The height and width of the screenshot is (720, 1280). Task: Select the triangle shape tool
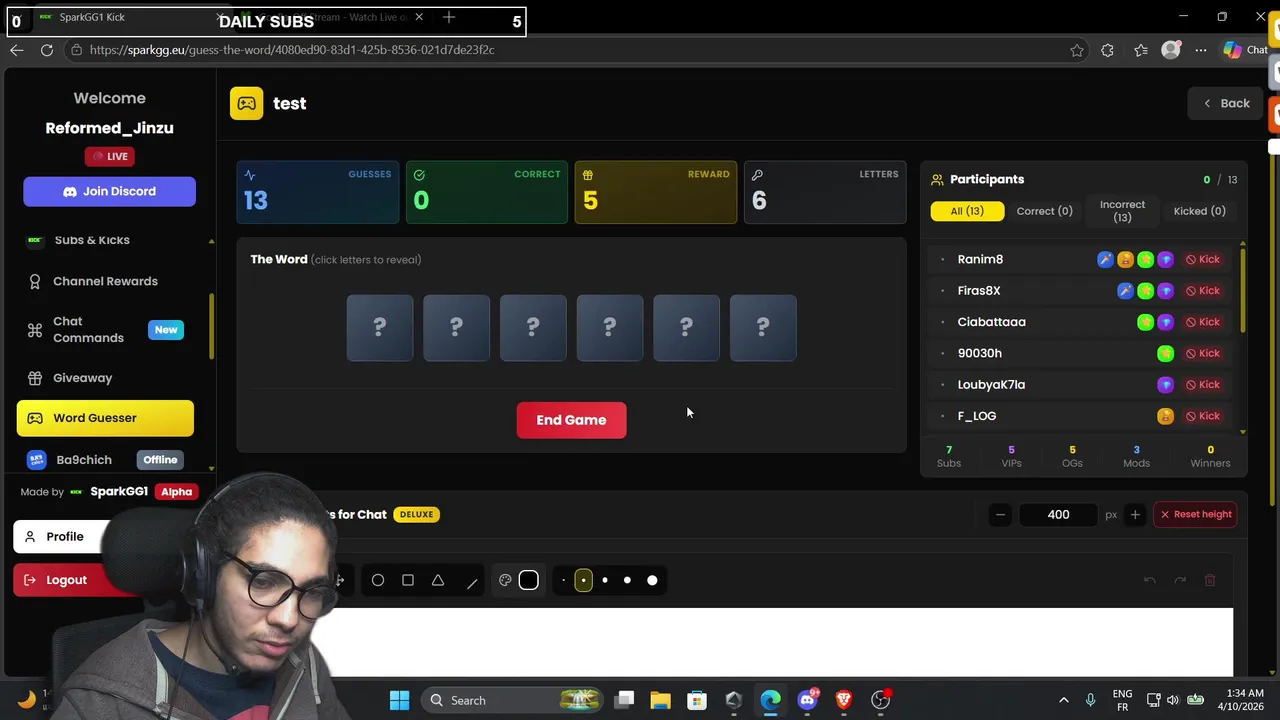pos(438,580)
